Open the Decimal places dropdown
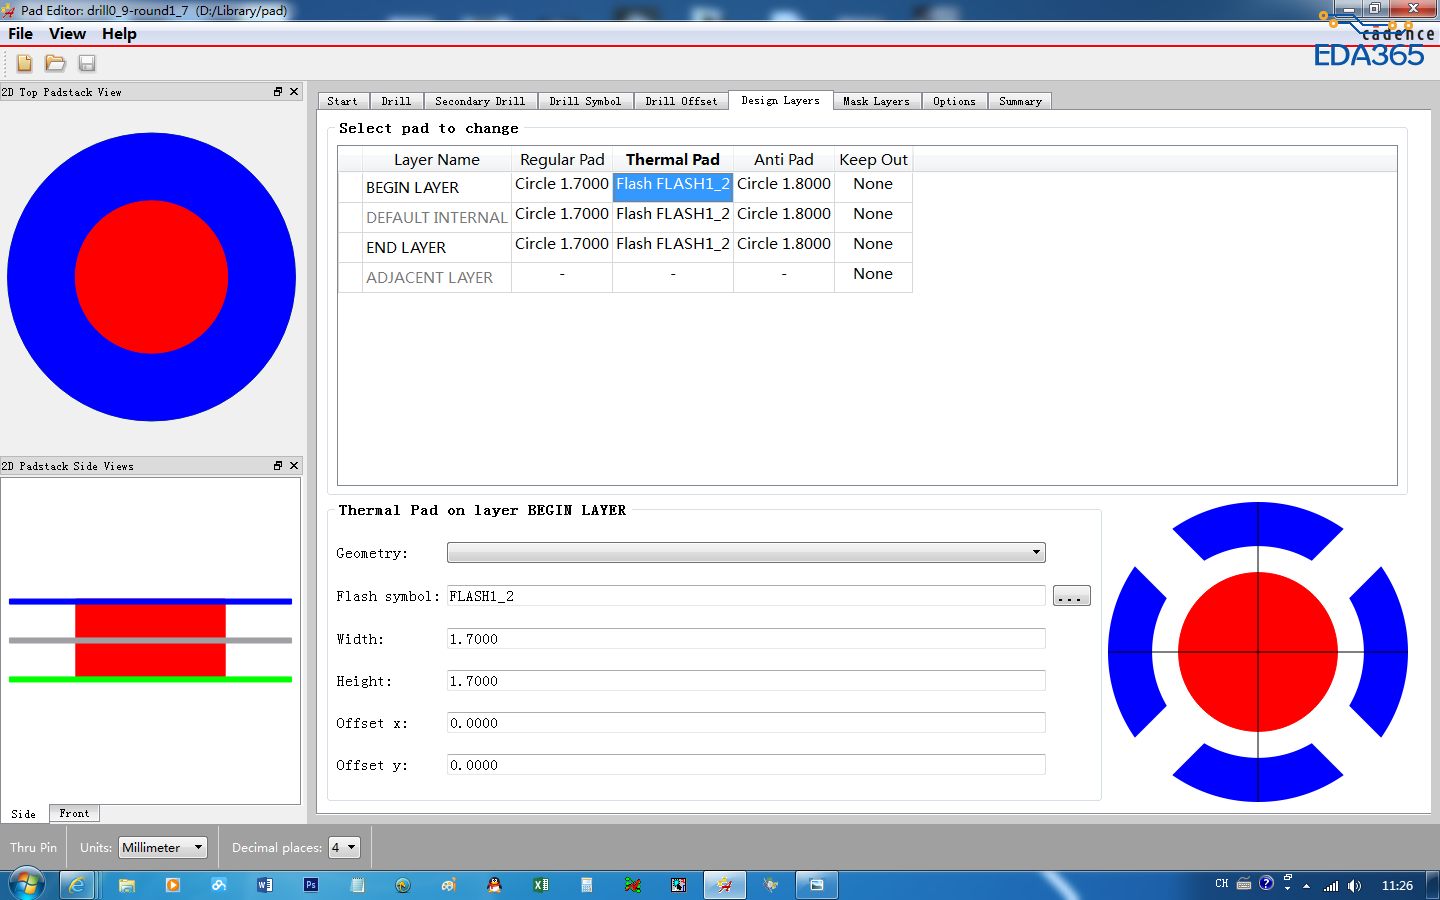1440x900 pixels. click(x=344, y=848)
